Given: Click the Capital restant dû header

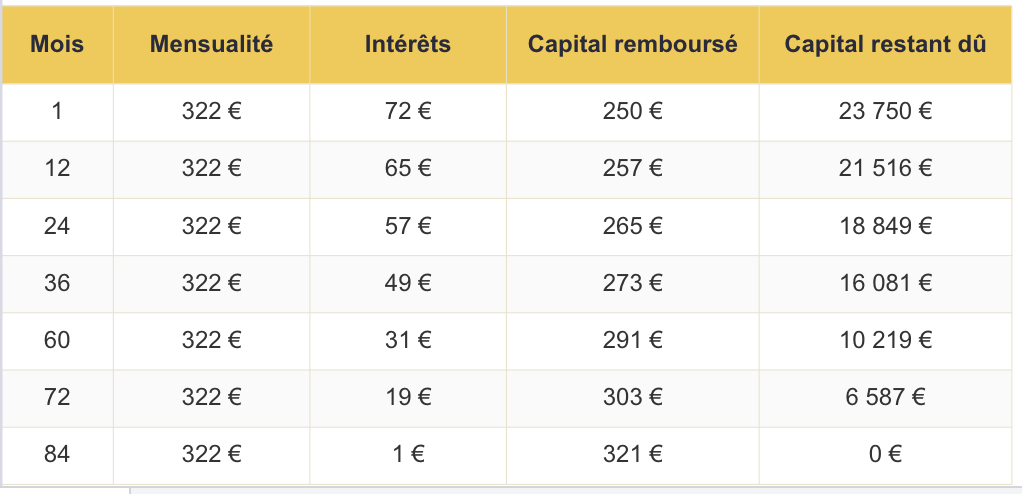Looking at the screenshot, I should click(x=885, y=45).
